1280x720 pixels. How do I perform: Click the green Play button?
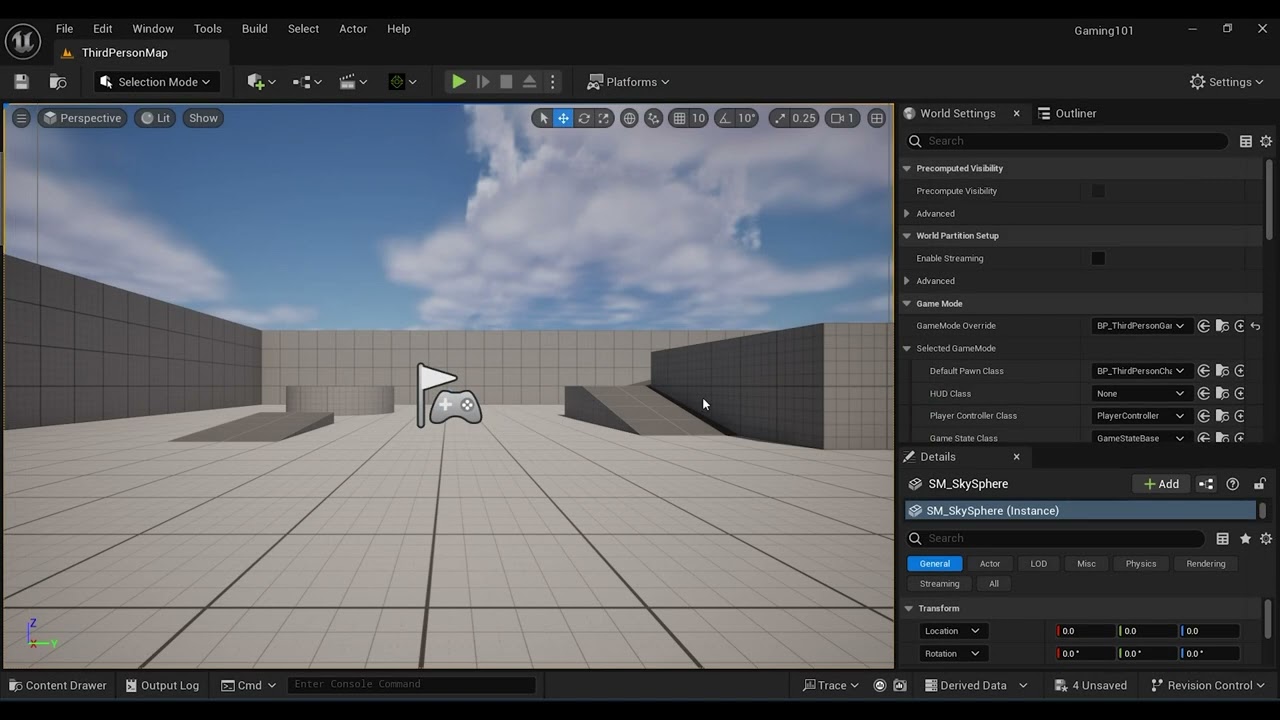[x=458, y=82]
